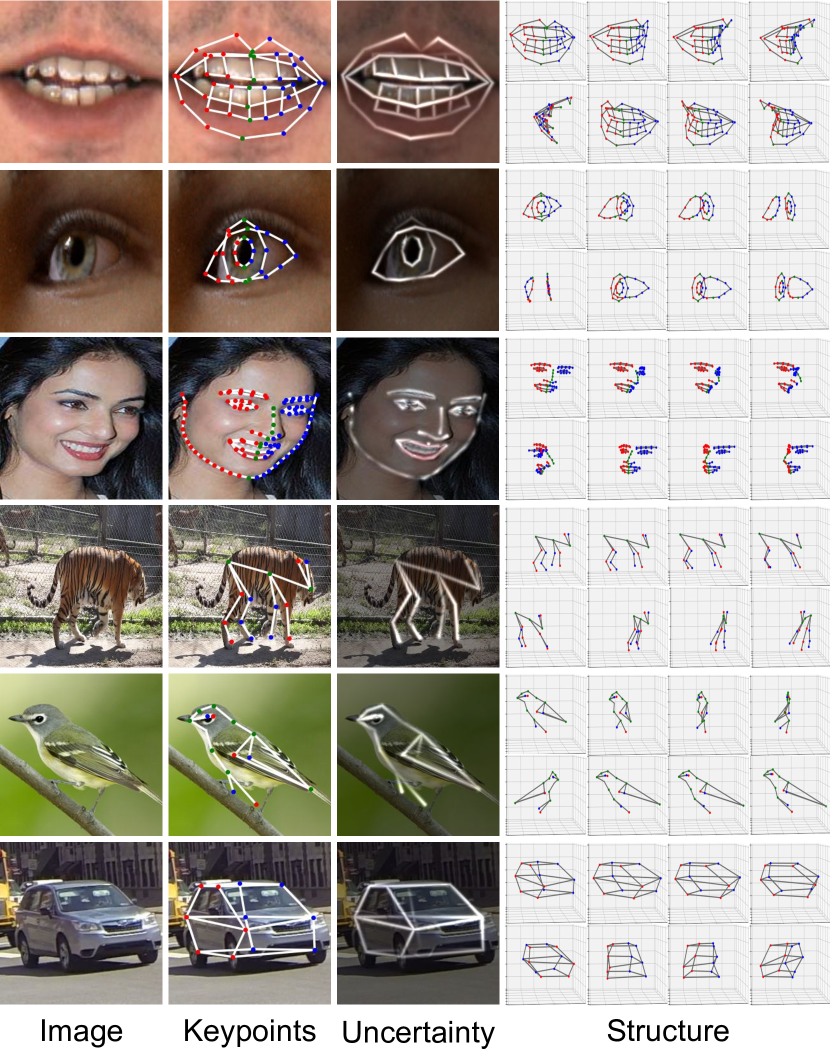
Task: Open first 3D structure plot of the eye
Action: 546,209
